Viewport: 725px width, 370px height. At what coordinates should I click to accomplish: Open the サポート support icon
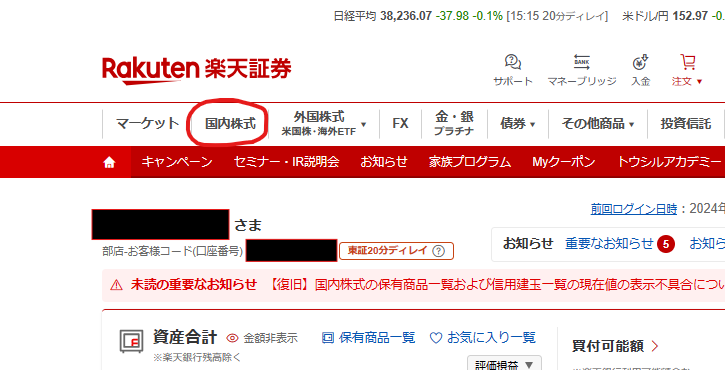513,62
